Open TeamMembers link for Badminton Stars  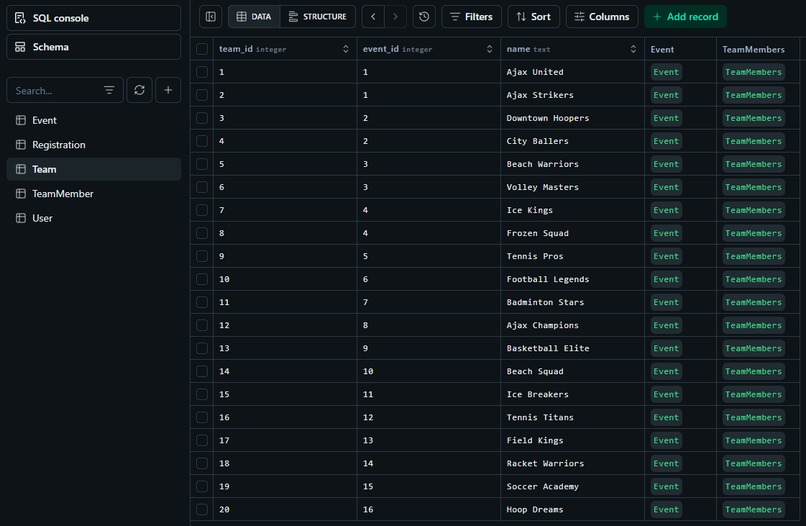point(753,302)
